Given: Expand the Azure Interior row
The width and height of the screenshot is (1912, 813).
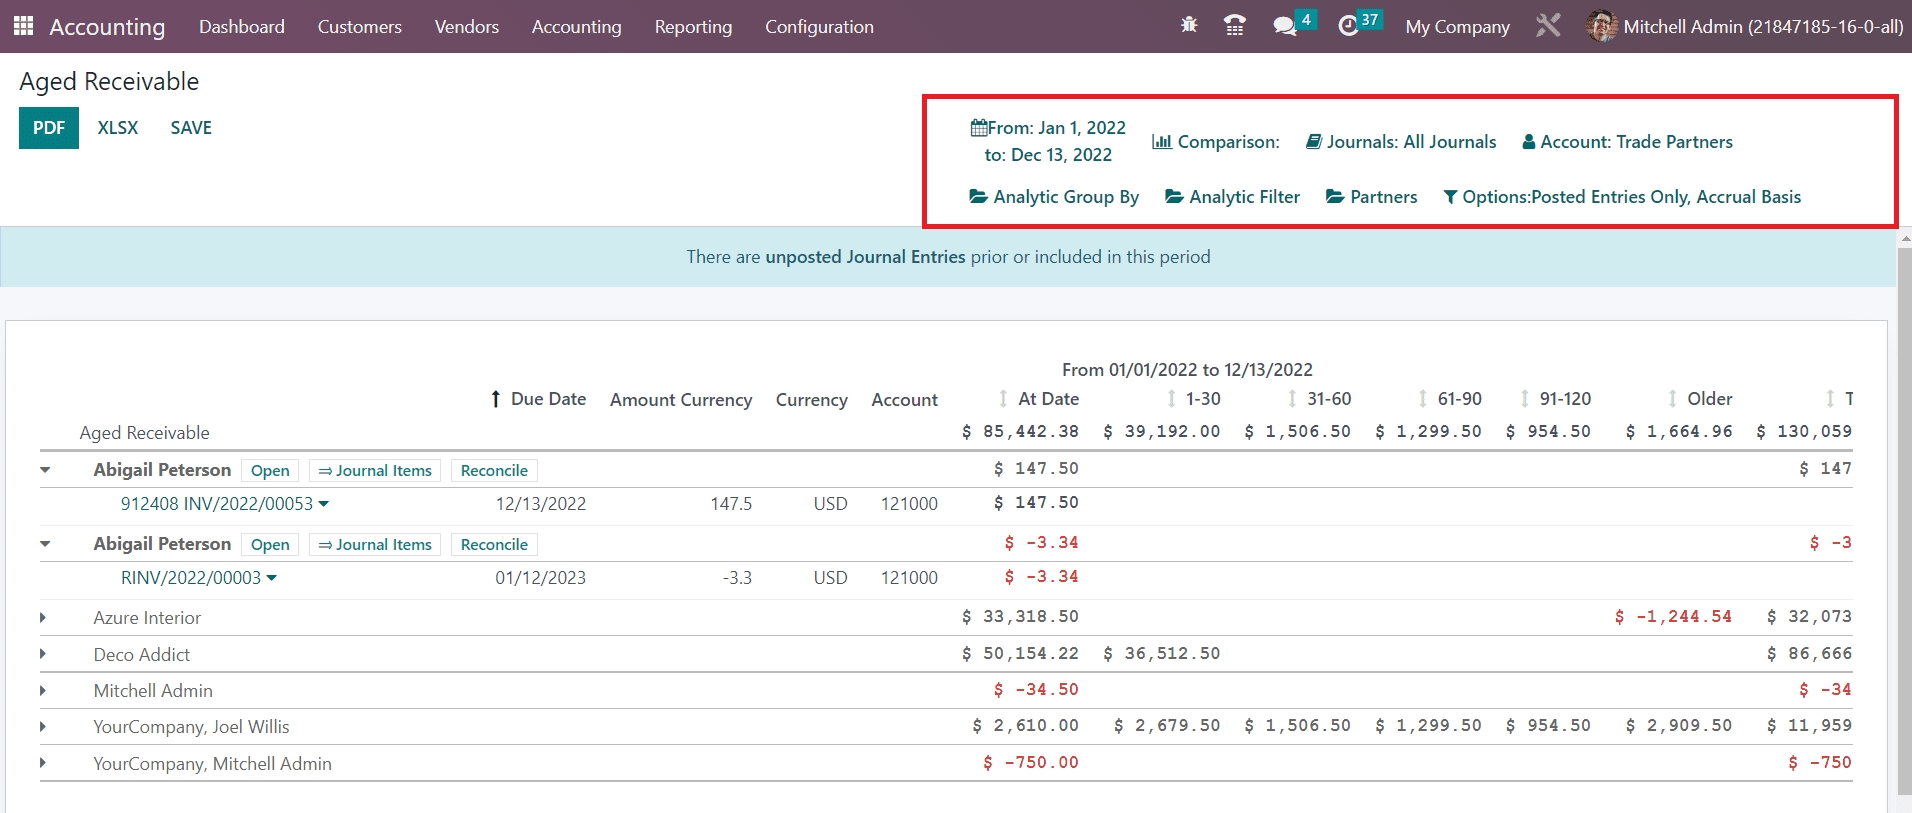Looking at the screenshot, I should pos(43,618).
